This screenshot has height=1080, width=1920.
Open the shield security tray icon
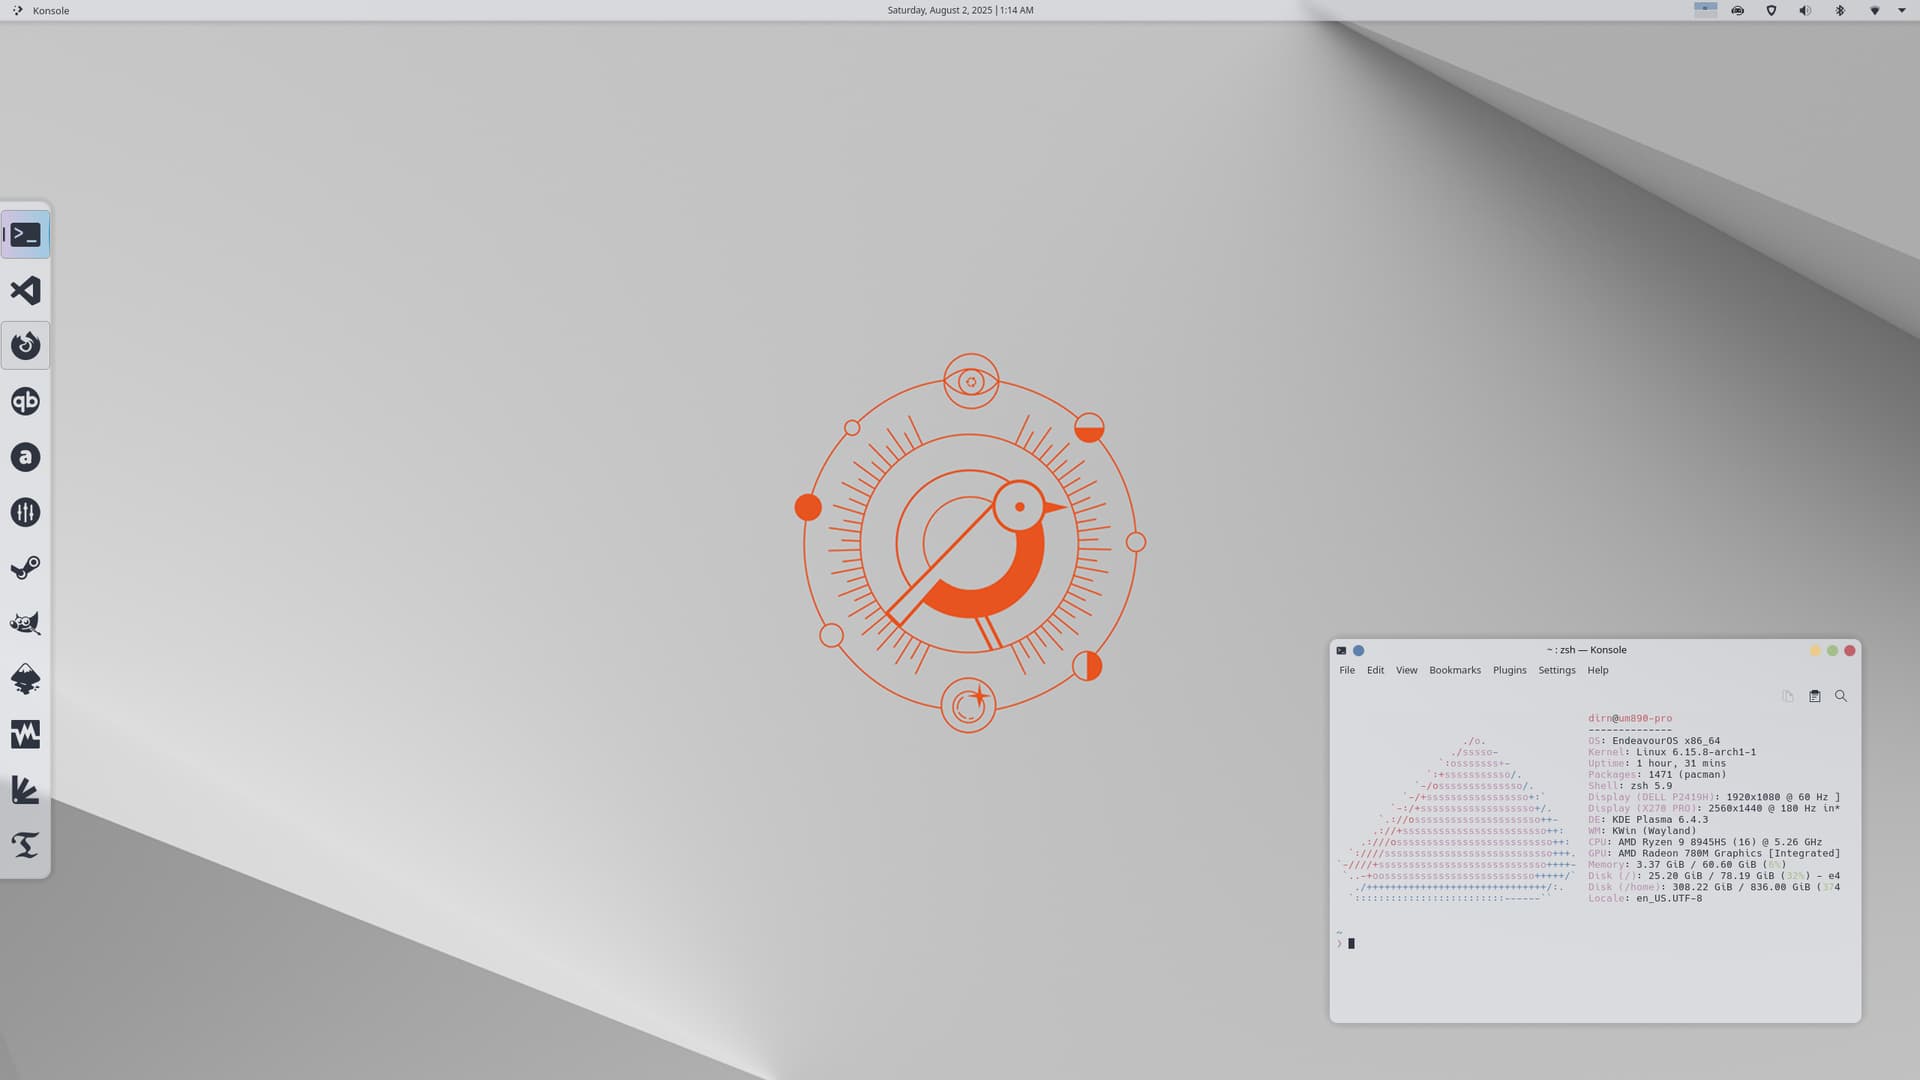[1771, 10]
